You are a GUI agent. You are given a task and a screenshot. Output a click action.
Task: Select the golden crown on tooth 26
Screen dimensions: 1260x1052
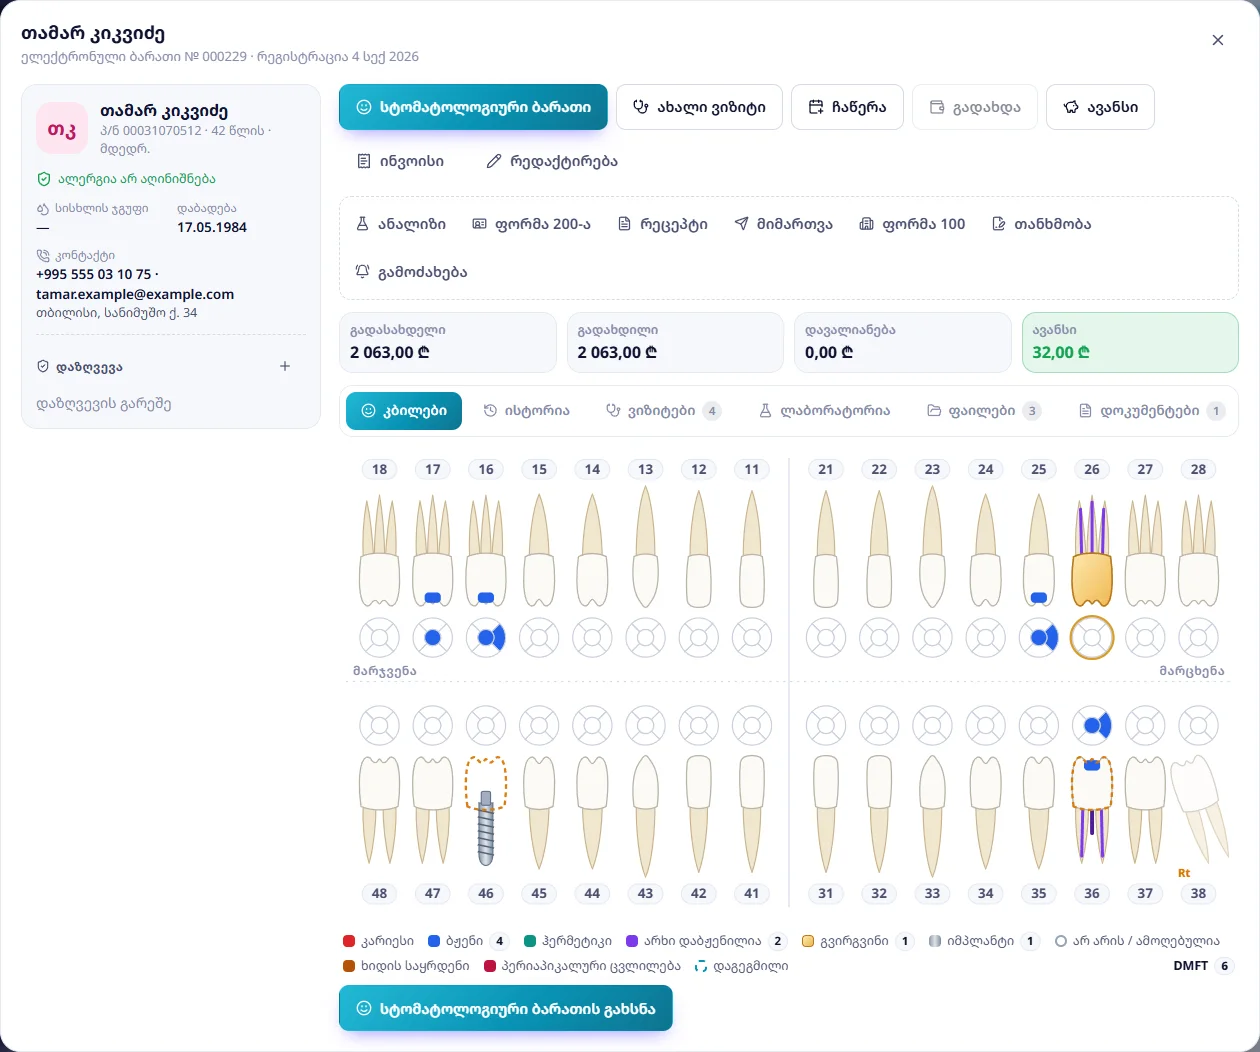1092,580
